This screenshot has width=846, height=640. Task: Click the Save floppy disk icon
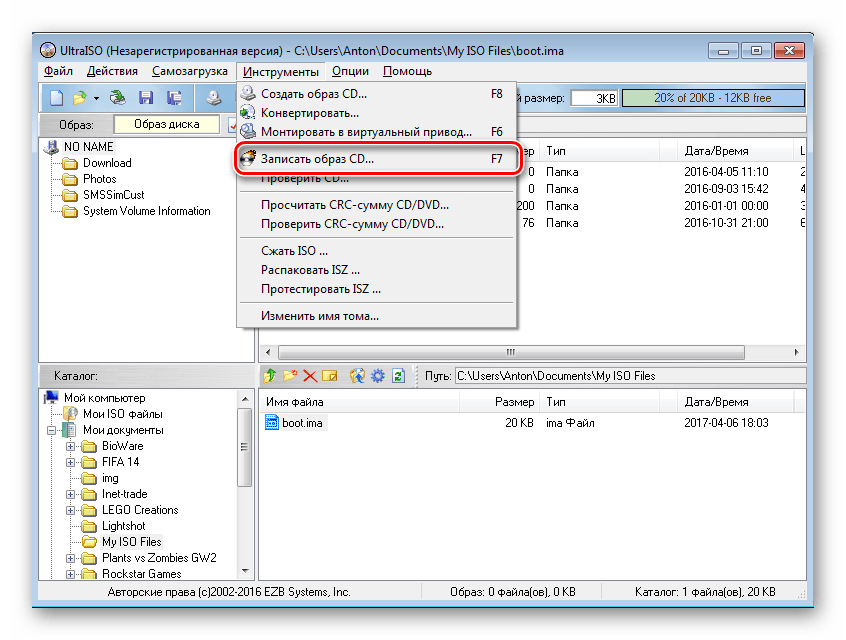[146, 98]
